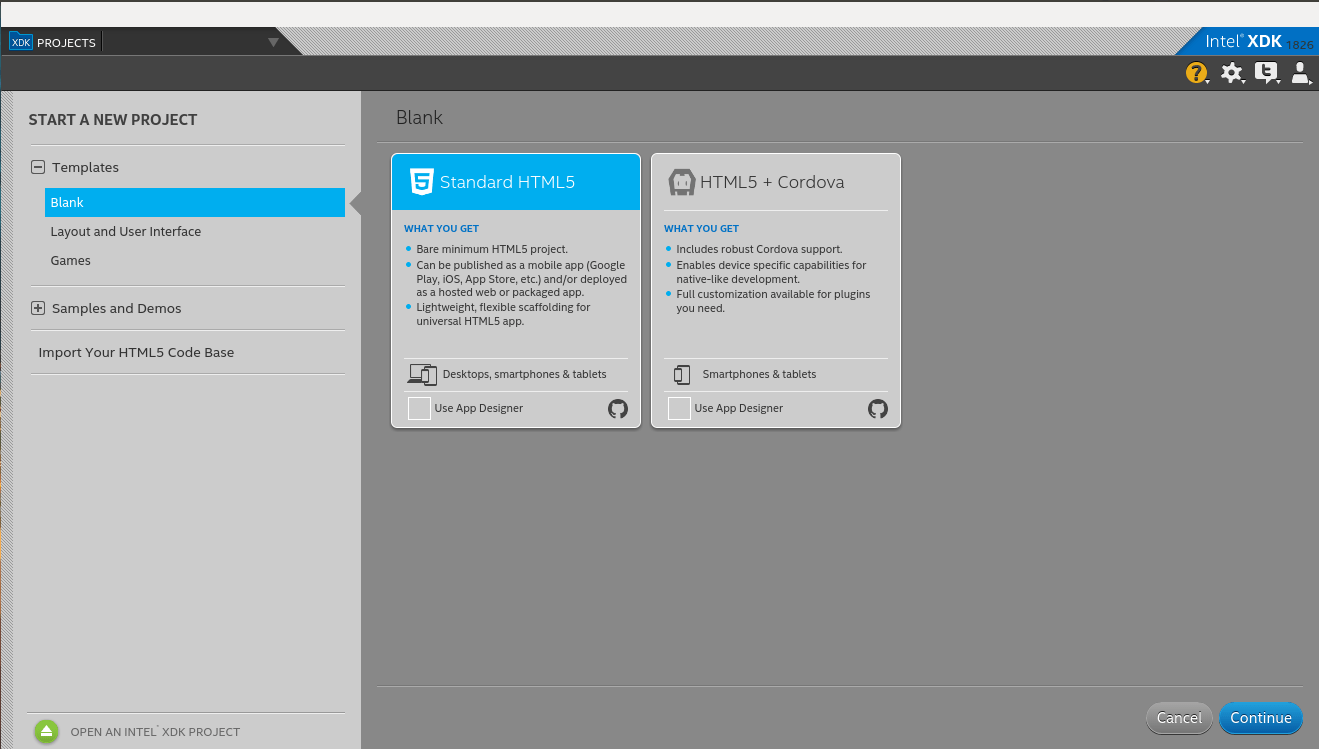Screen dimensions: 1319x749
Task: Collapse the Templates section
Action: [37, 167]
